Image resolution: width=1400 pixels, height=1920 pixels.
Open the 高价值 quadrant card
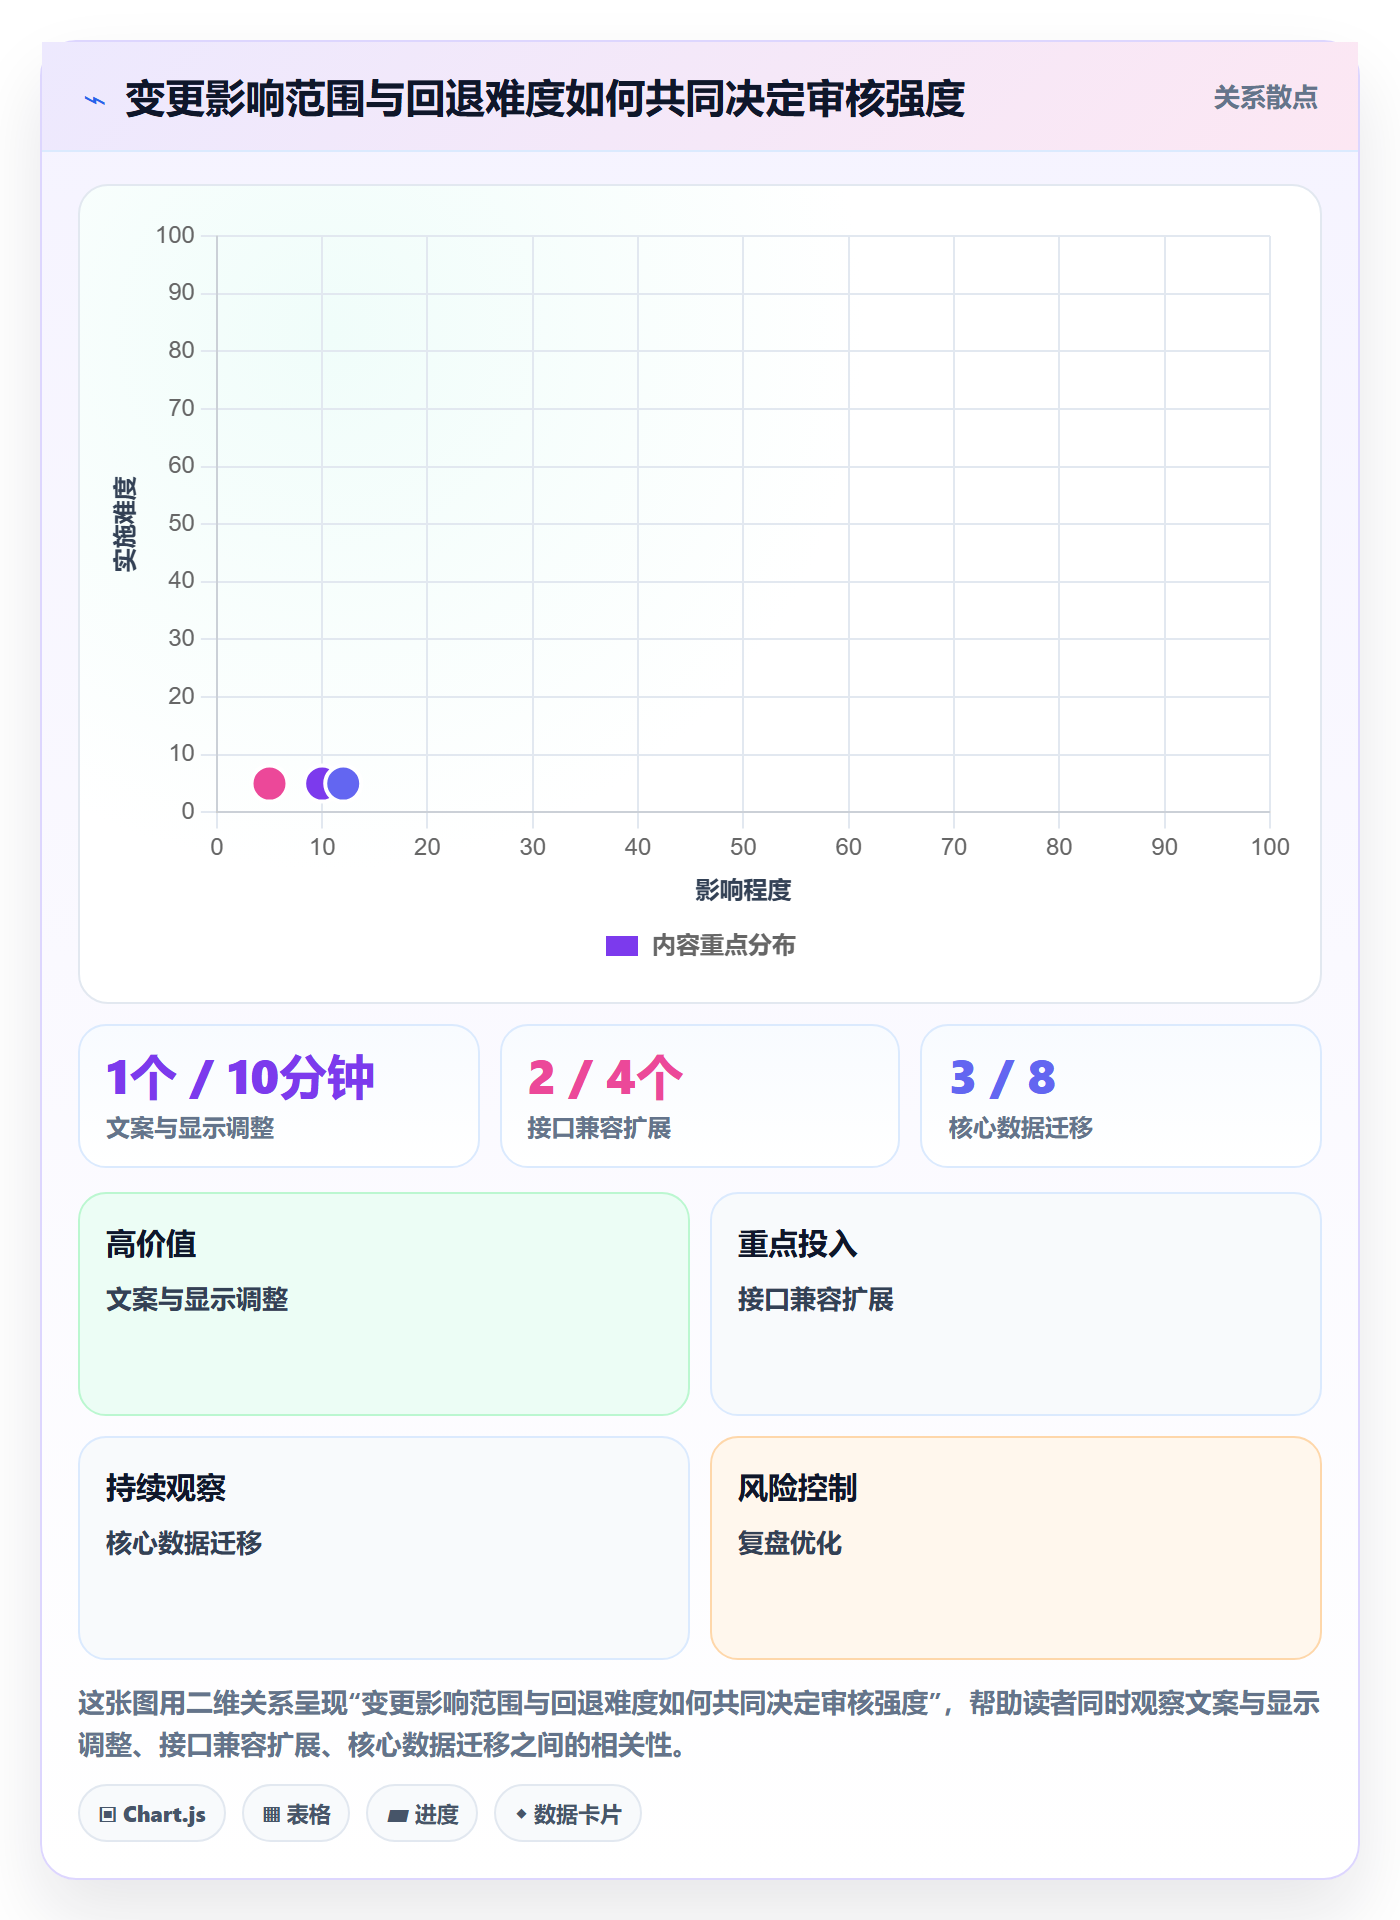pyautogui.click(x=384, y=1304)
